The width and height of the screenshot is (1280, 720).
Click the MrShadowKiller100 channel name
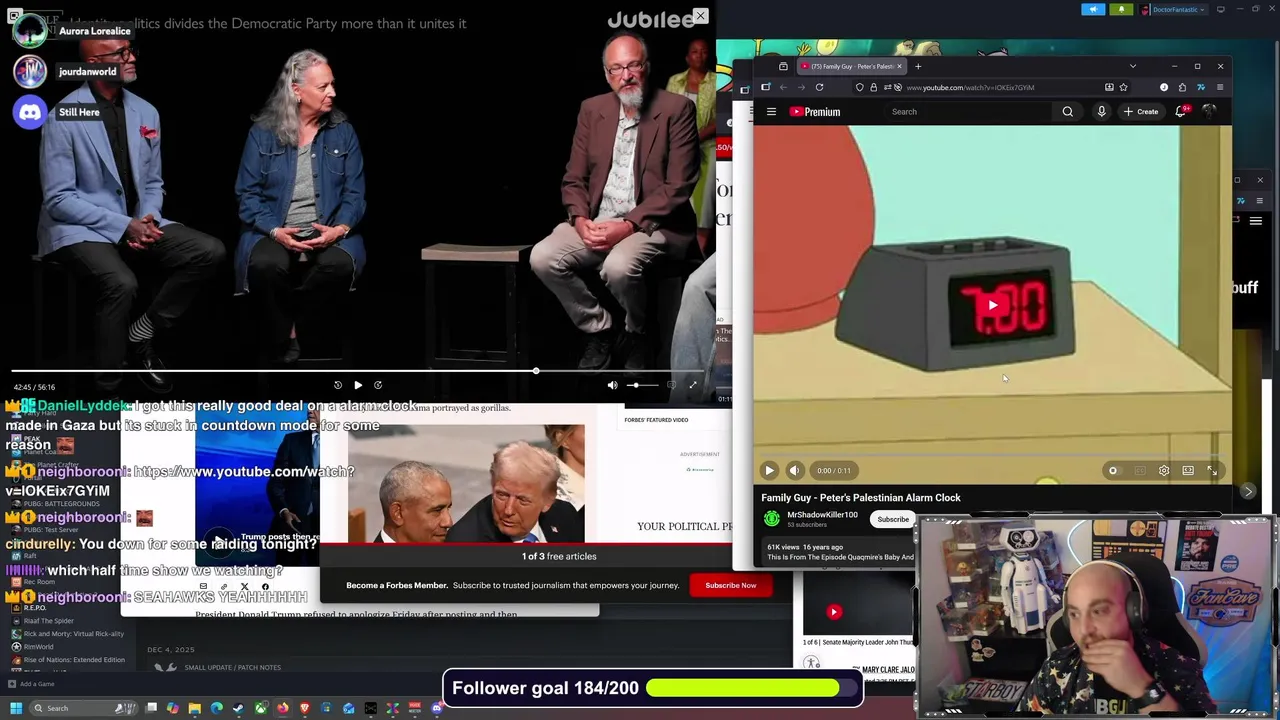pyautogui.click(x=822, y=515)
